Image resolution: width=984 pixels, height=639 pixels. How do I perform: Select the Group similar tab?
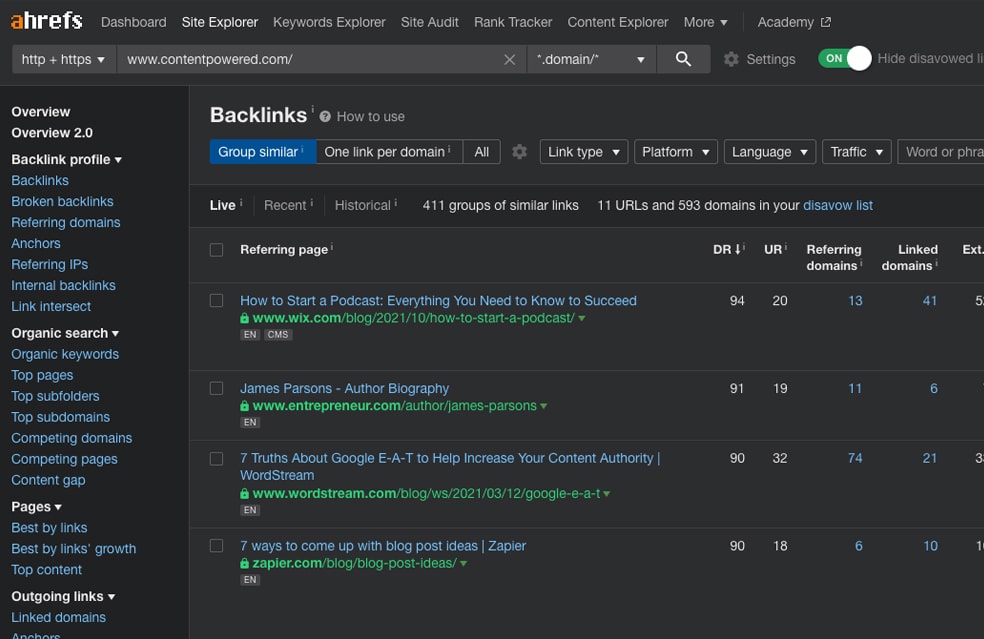262,152
